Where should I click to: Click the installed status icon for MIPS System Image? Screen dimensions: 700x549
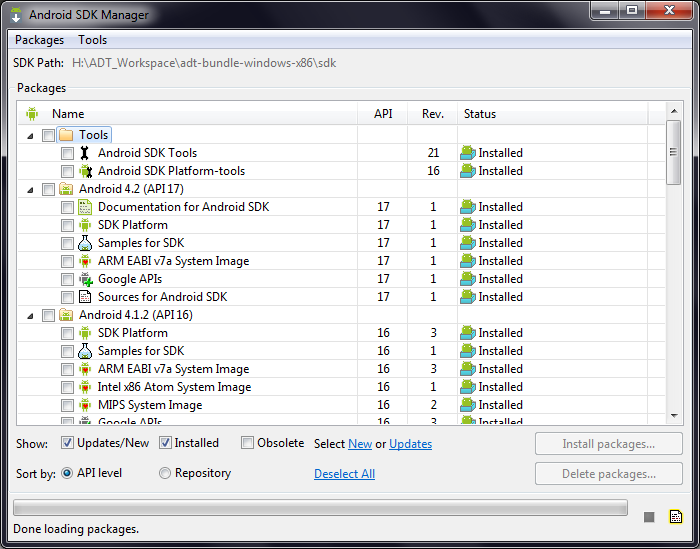click(x=467, y=405)
